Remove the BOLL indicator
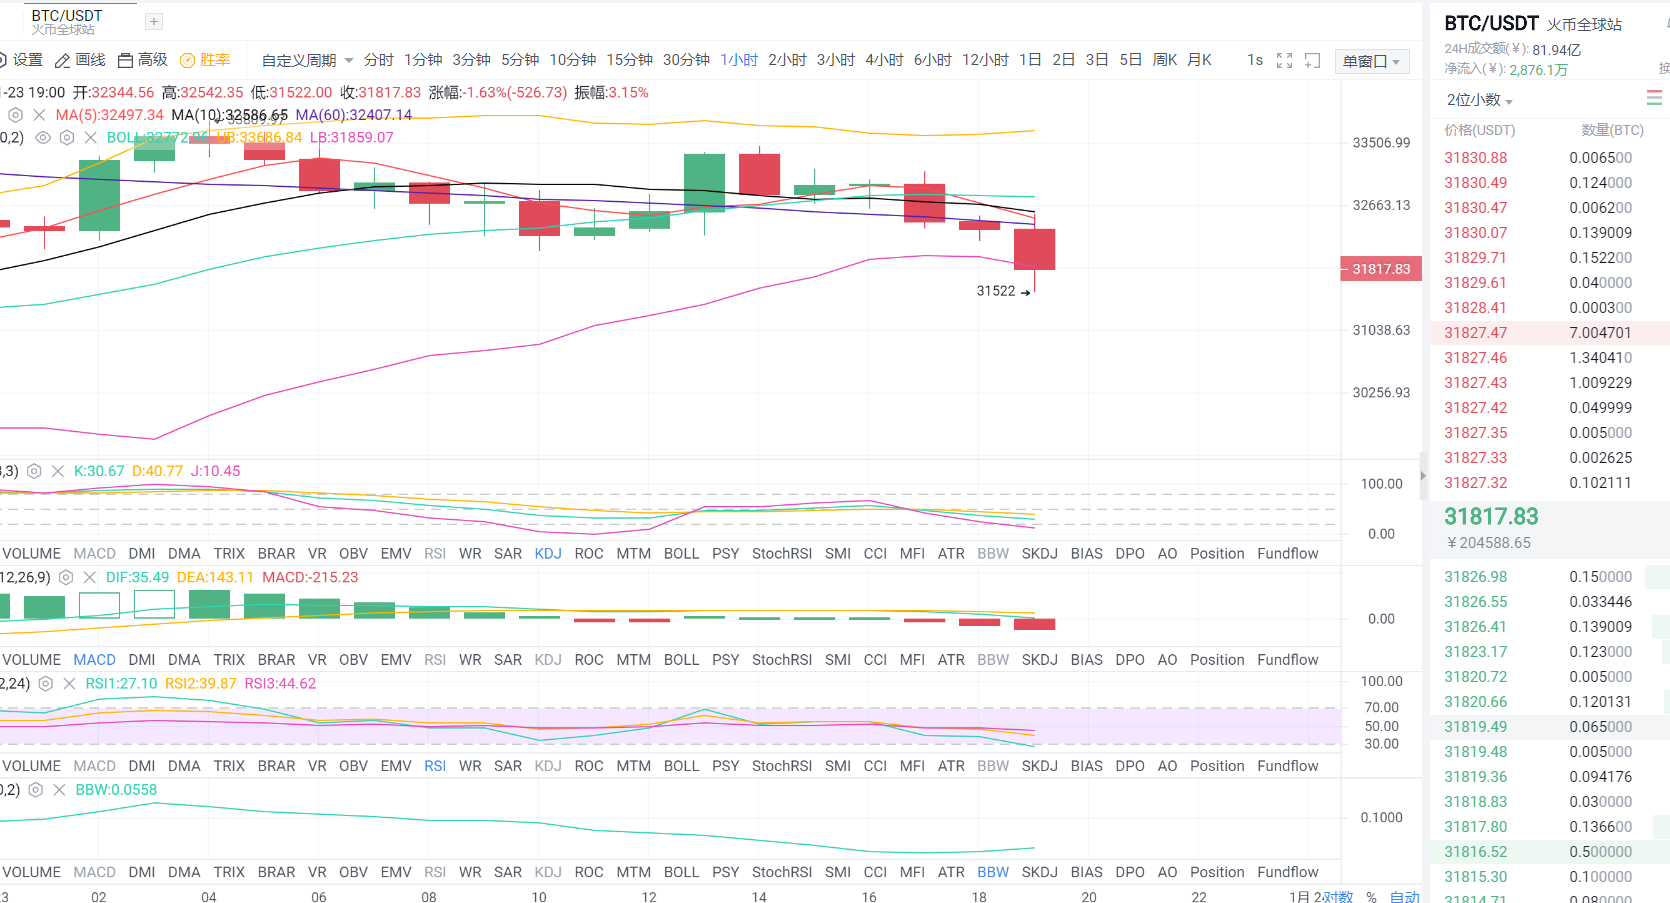The height and width of the screenshot is (903, 1670). click(x=90, y=138)
